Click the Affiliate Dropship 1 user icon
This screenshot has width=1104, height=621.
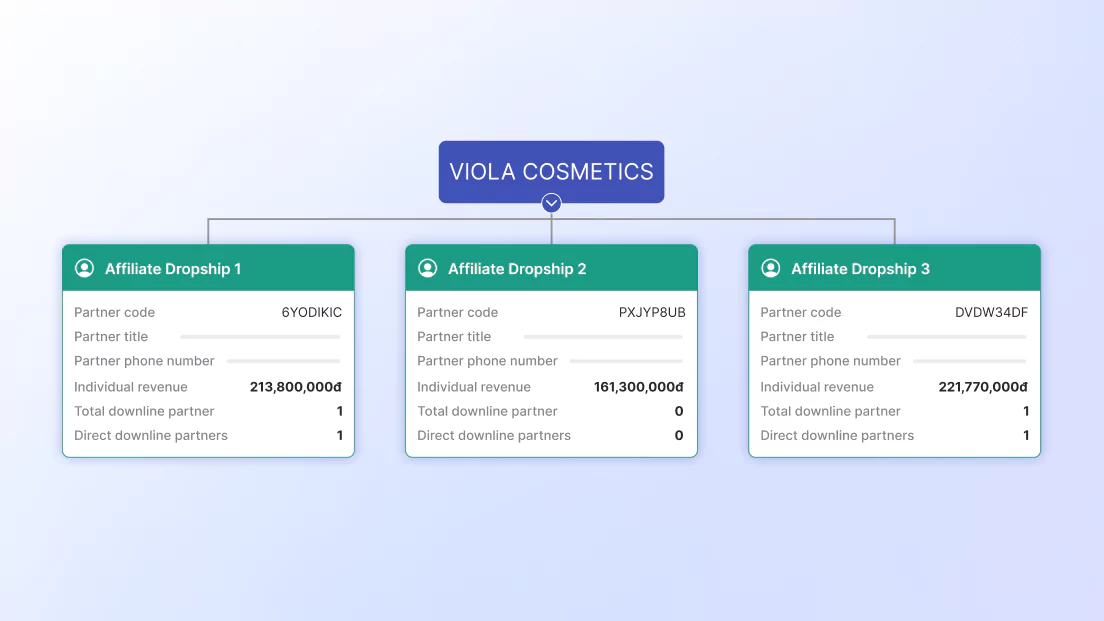click(x=84, y=268)
